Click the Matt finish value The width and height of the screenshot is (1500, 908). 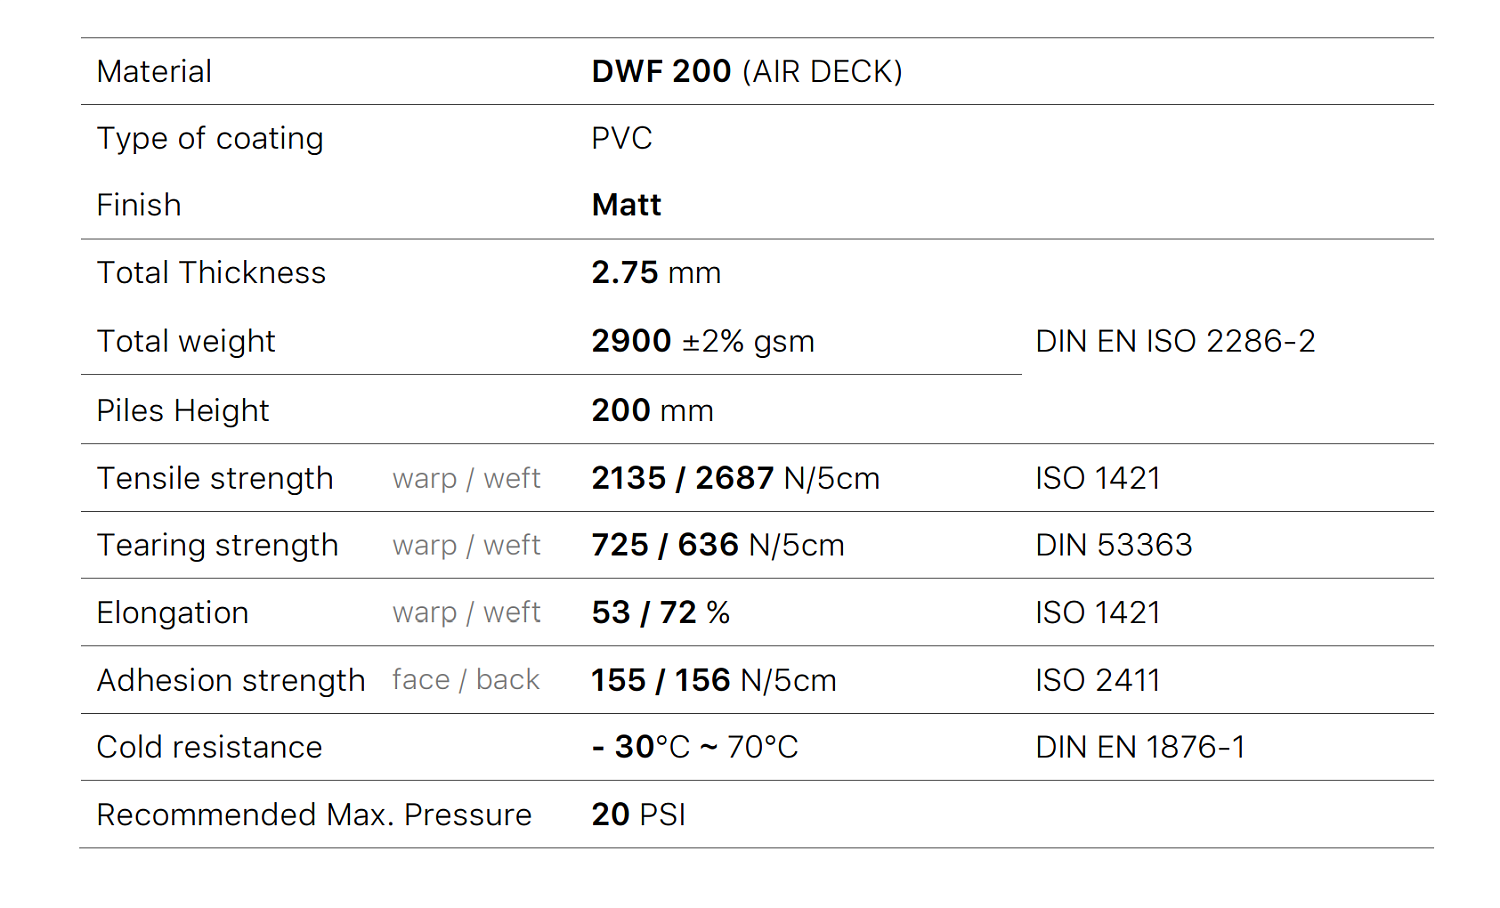626,205
